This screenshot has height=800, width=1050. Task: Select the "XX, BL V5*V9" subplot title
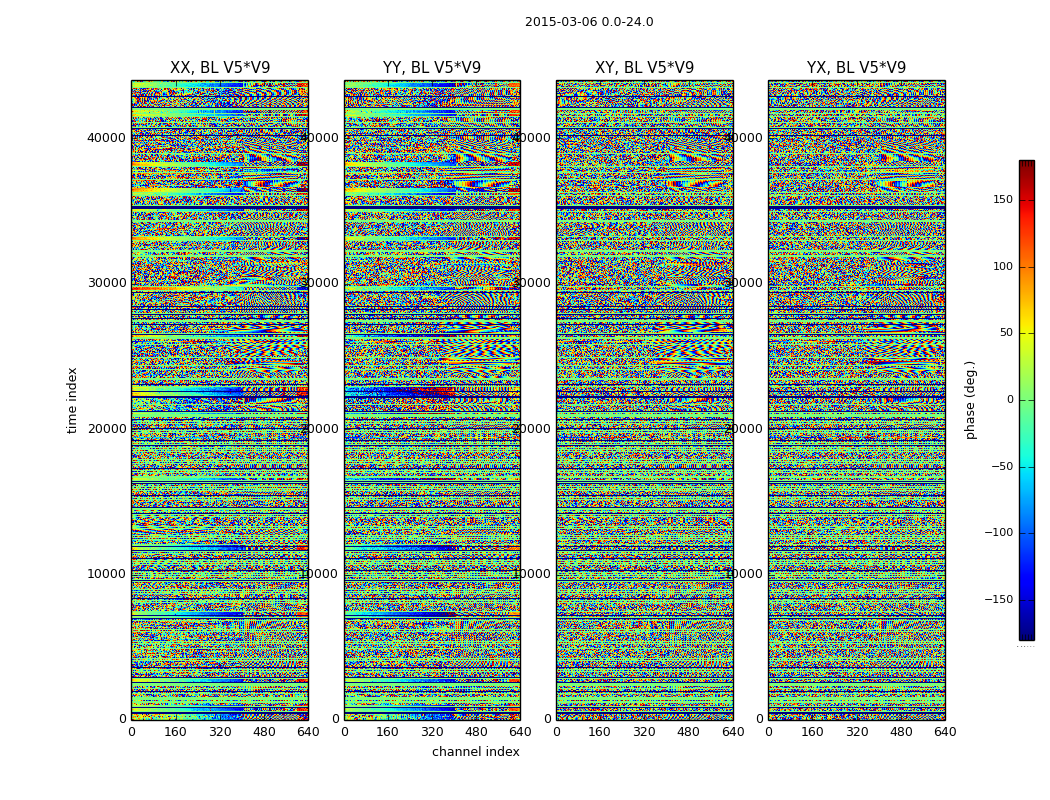pyautogui.click(x=220, y=68)
